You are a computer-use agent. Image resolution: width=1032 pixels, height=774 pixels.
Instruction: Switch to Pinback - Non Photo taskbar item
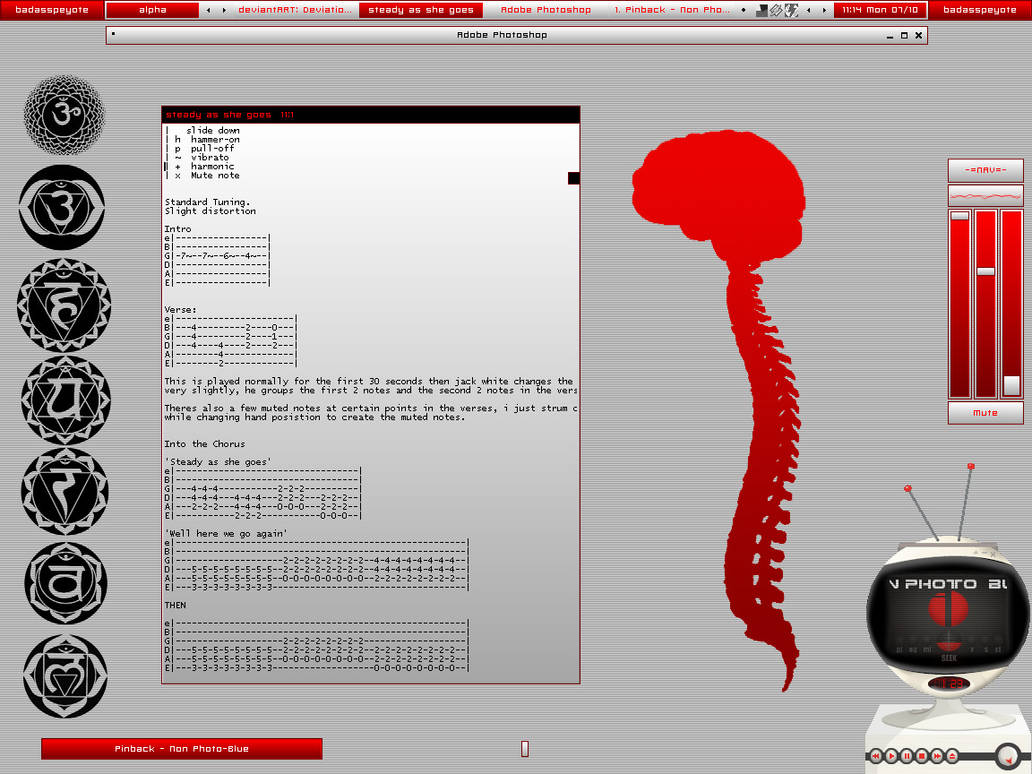[x=671, y=10]
